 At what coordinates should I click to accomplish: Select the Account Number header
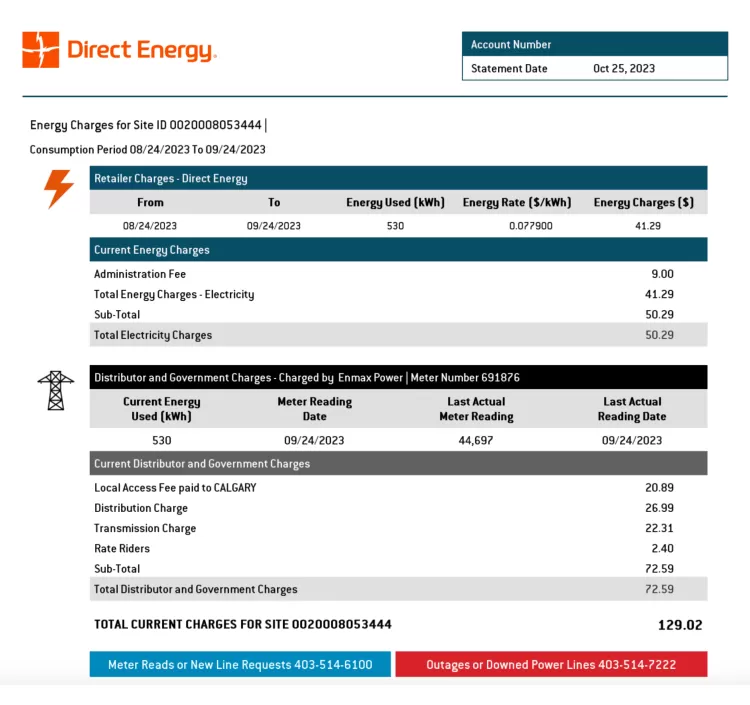[x=595, y=44]
